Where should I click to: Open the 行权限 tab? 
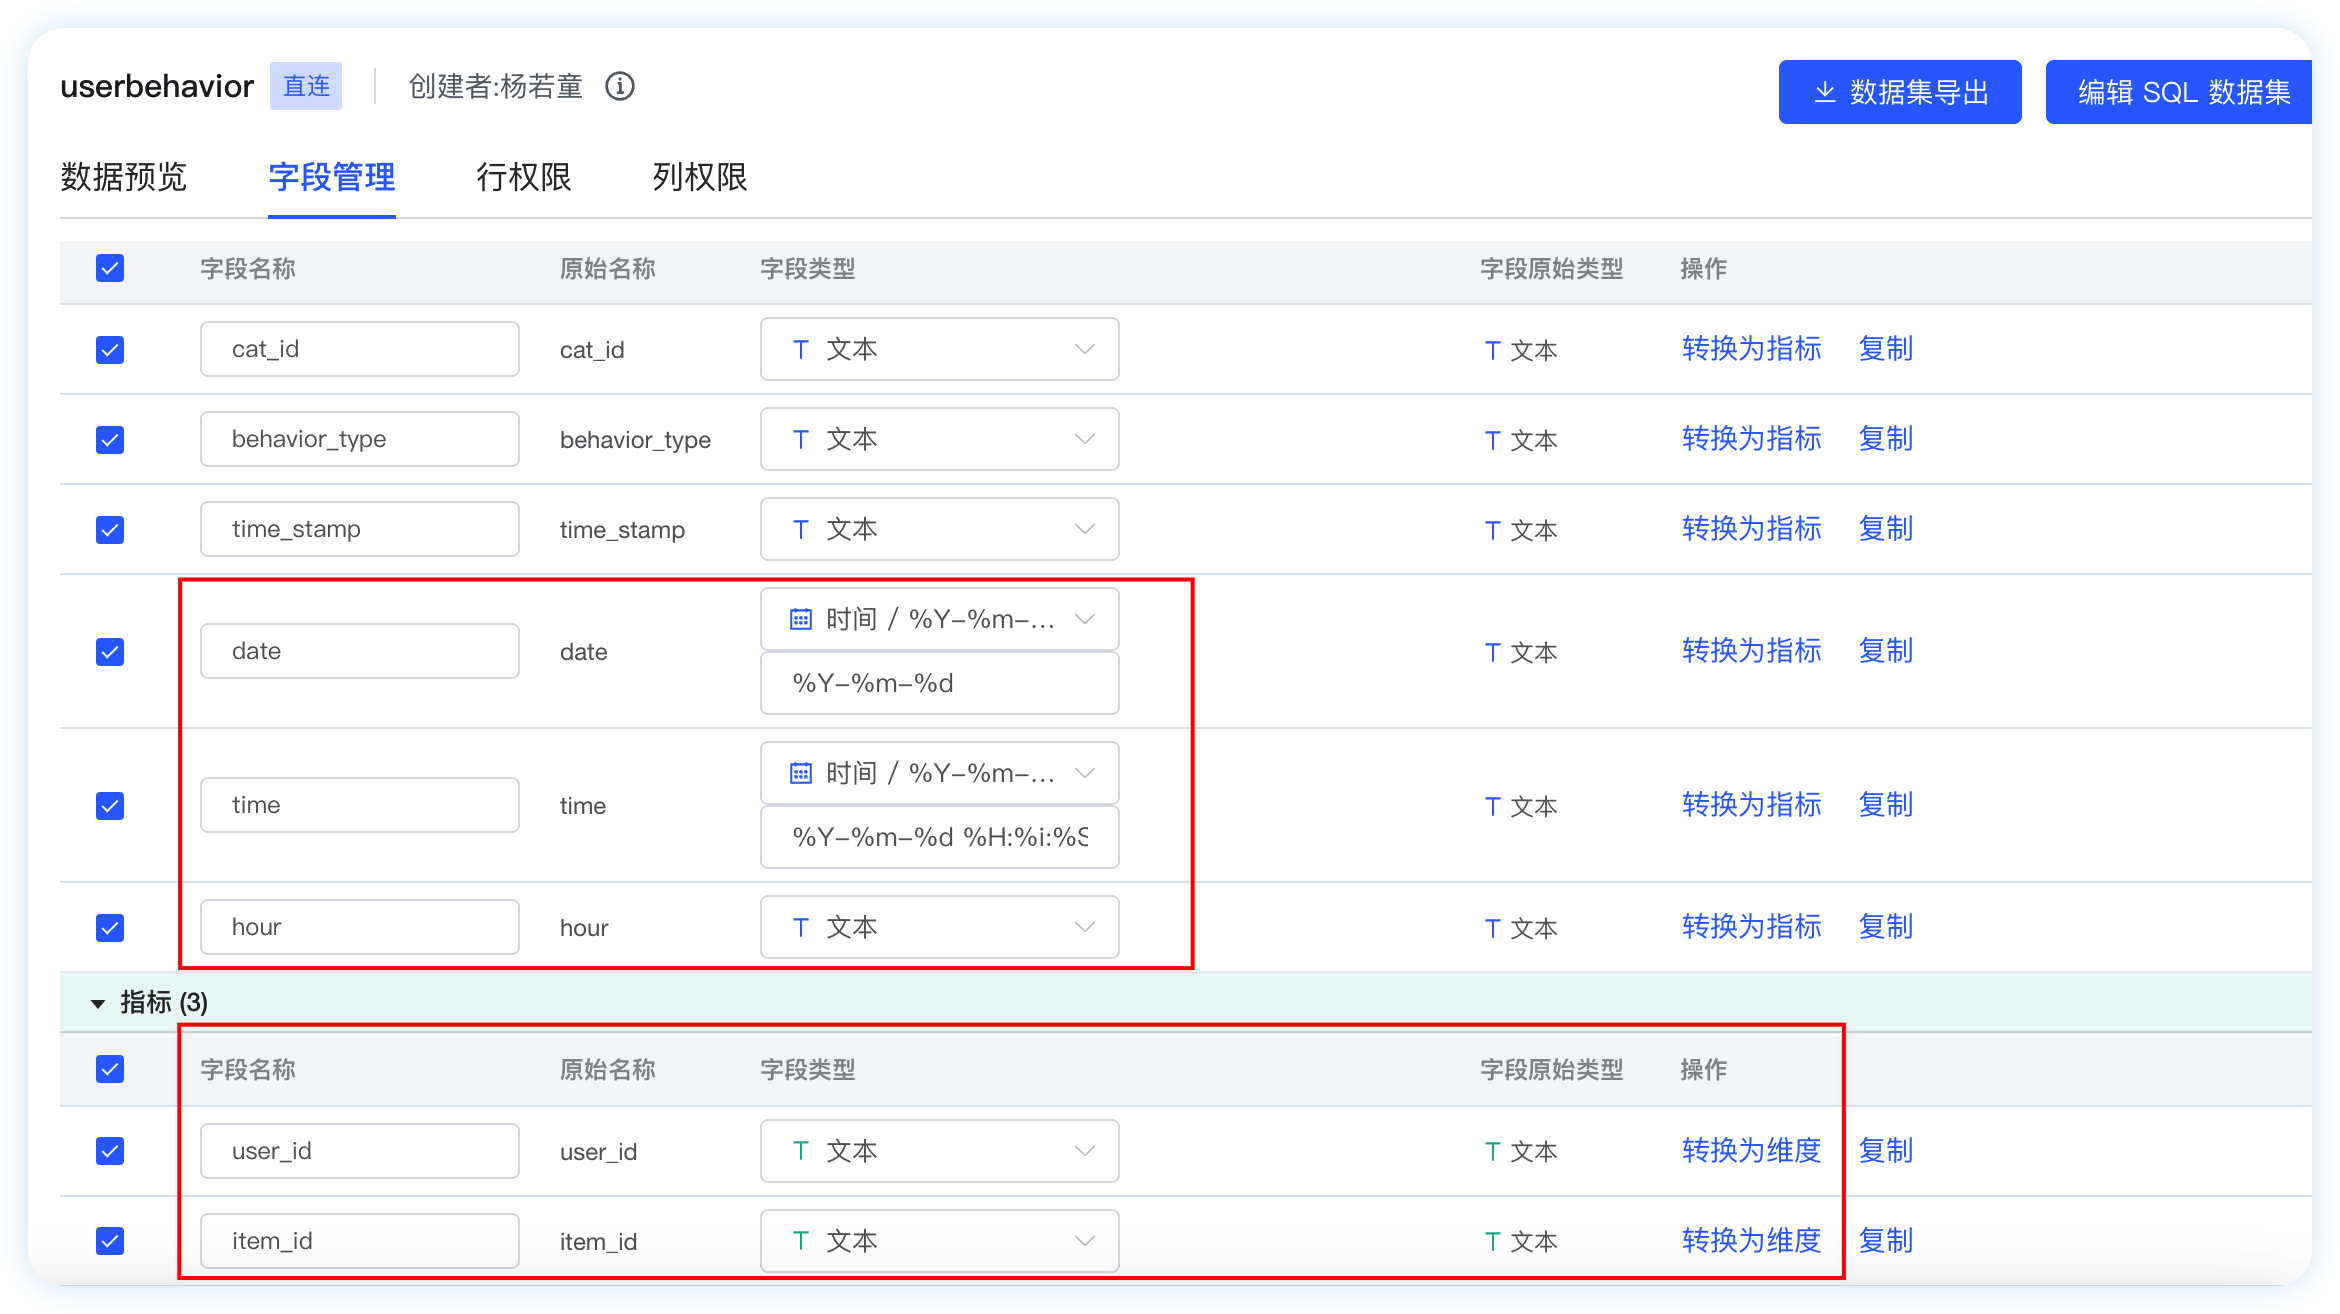(524, 177)
